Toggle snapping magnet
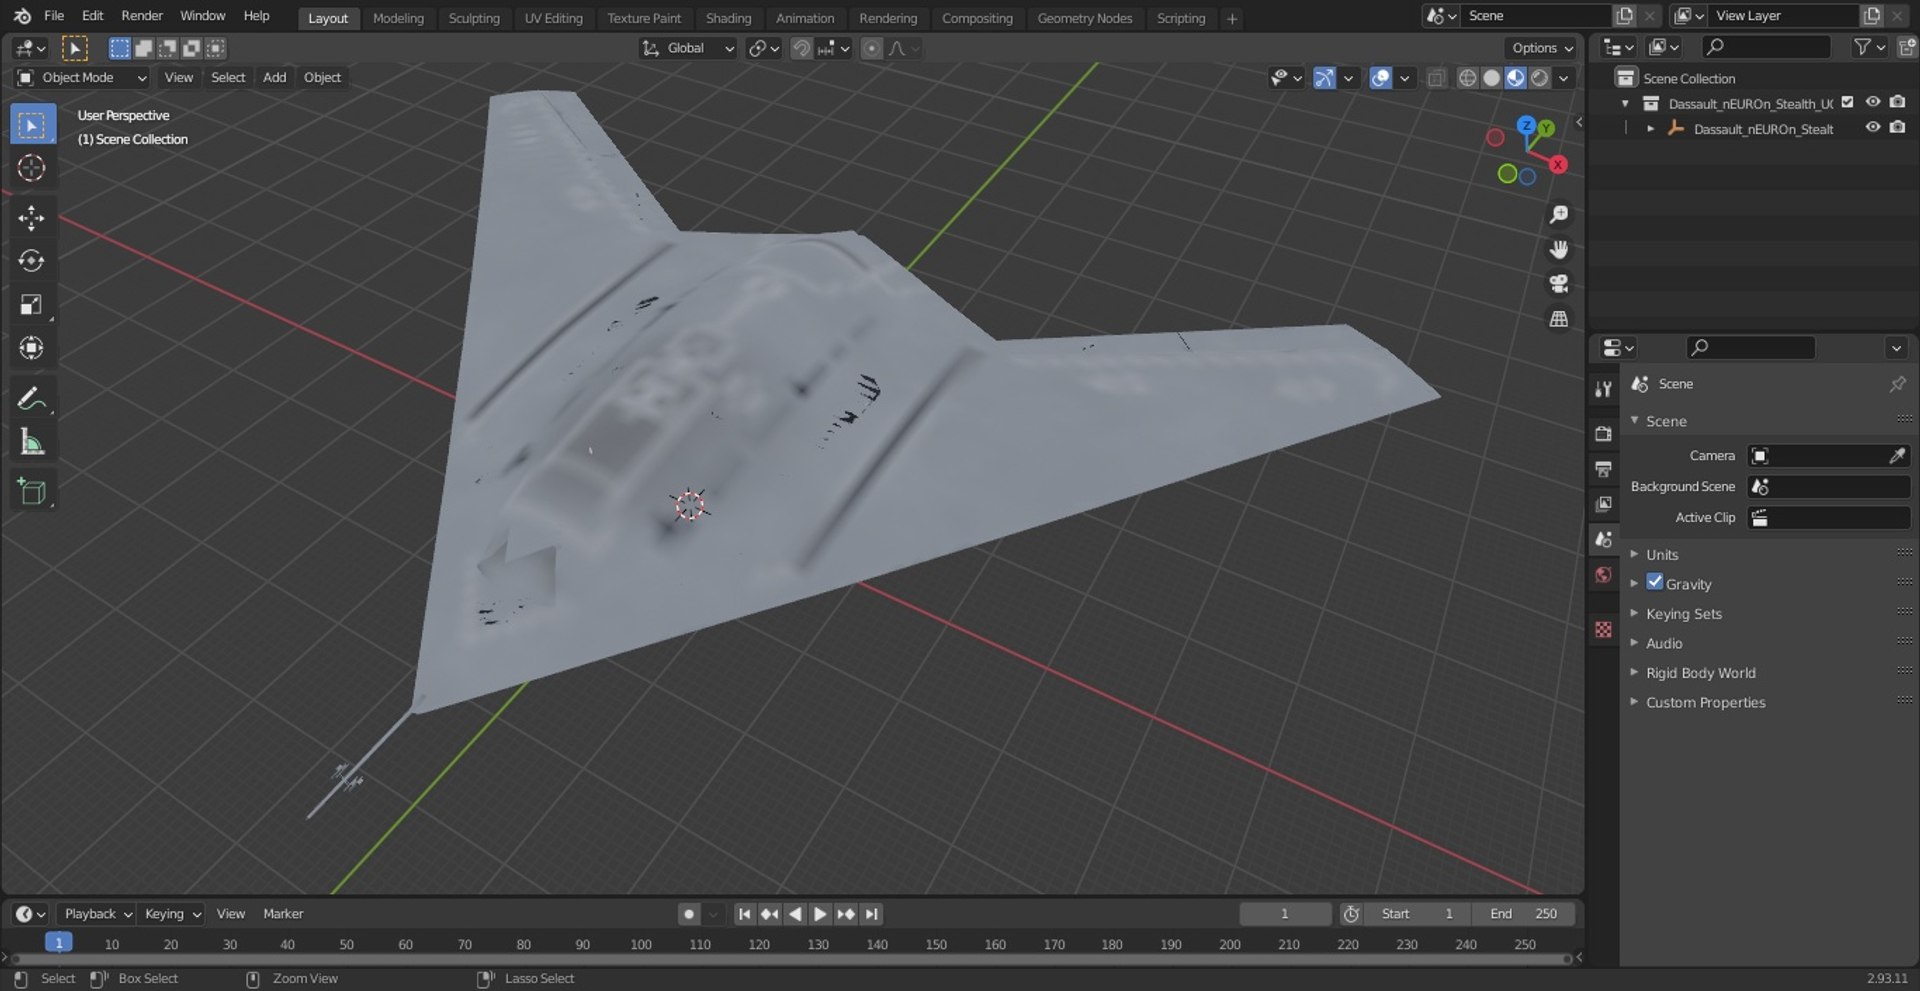 click(801, 48)
